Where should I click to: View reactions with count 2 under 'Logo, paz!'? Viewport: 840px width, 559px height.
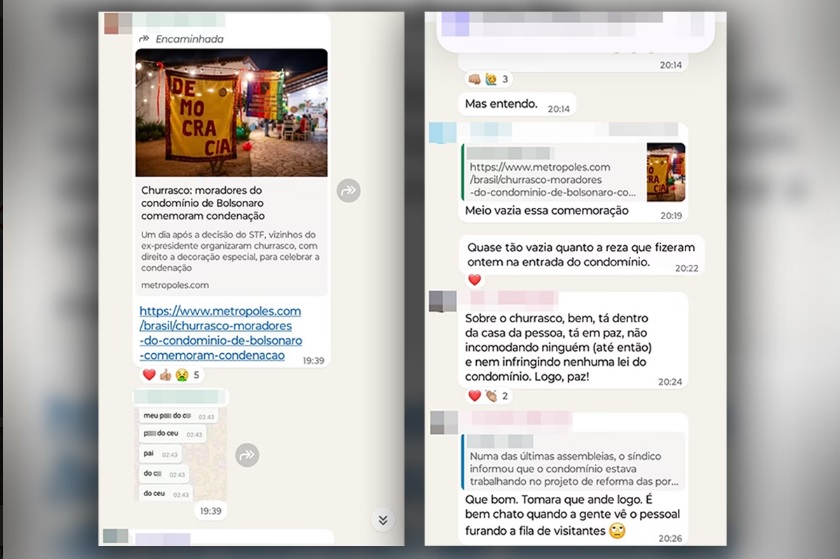click(488, 396)
